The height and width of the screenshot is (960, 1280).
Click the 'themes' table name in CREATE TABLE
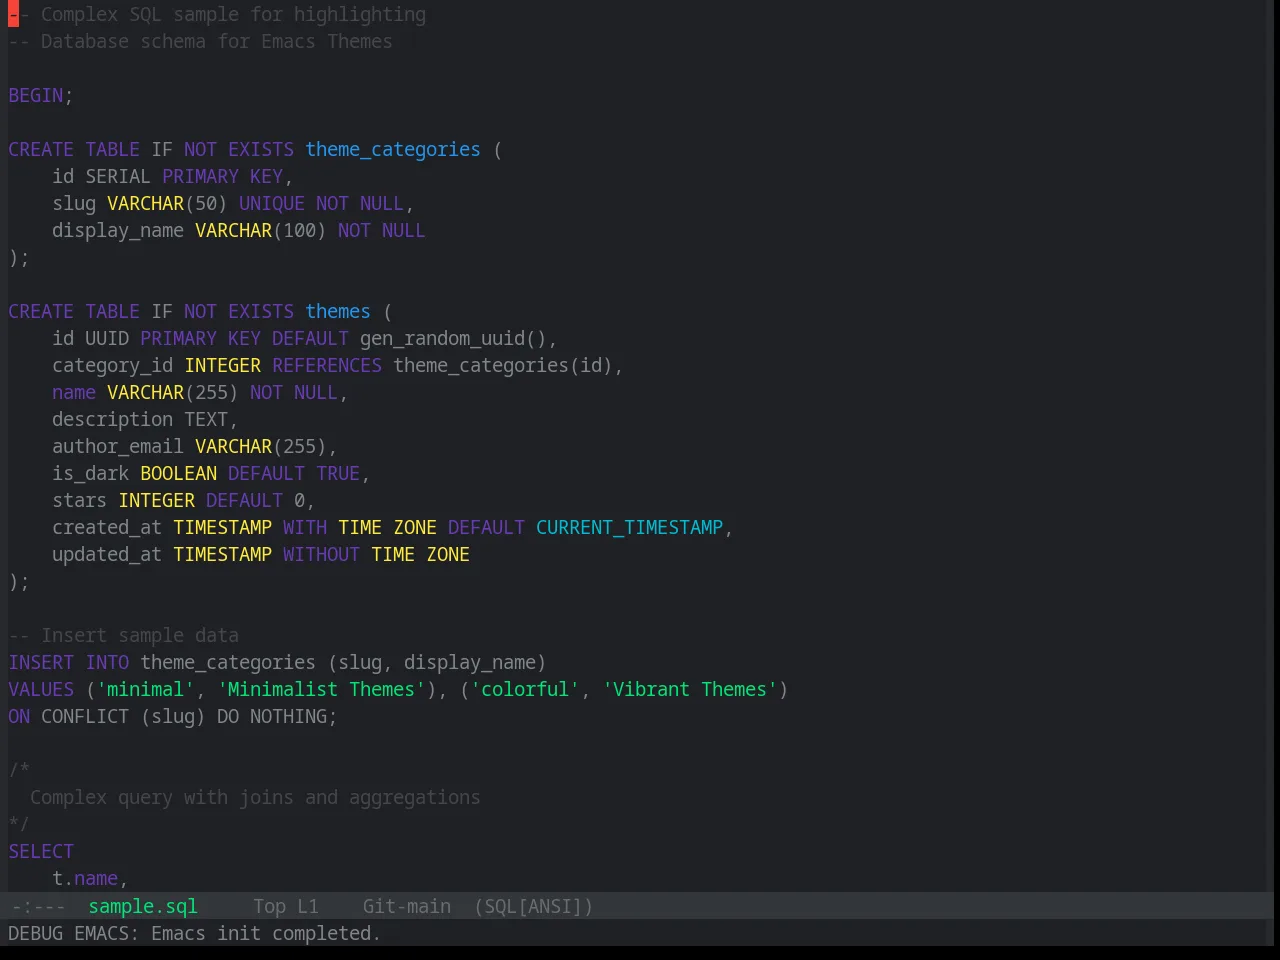pyautogui.click(x=338, y=311)
